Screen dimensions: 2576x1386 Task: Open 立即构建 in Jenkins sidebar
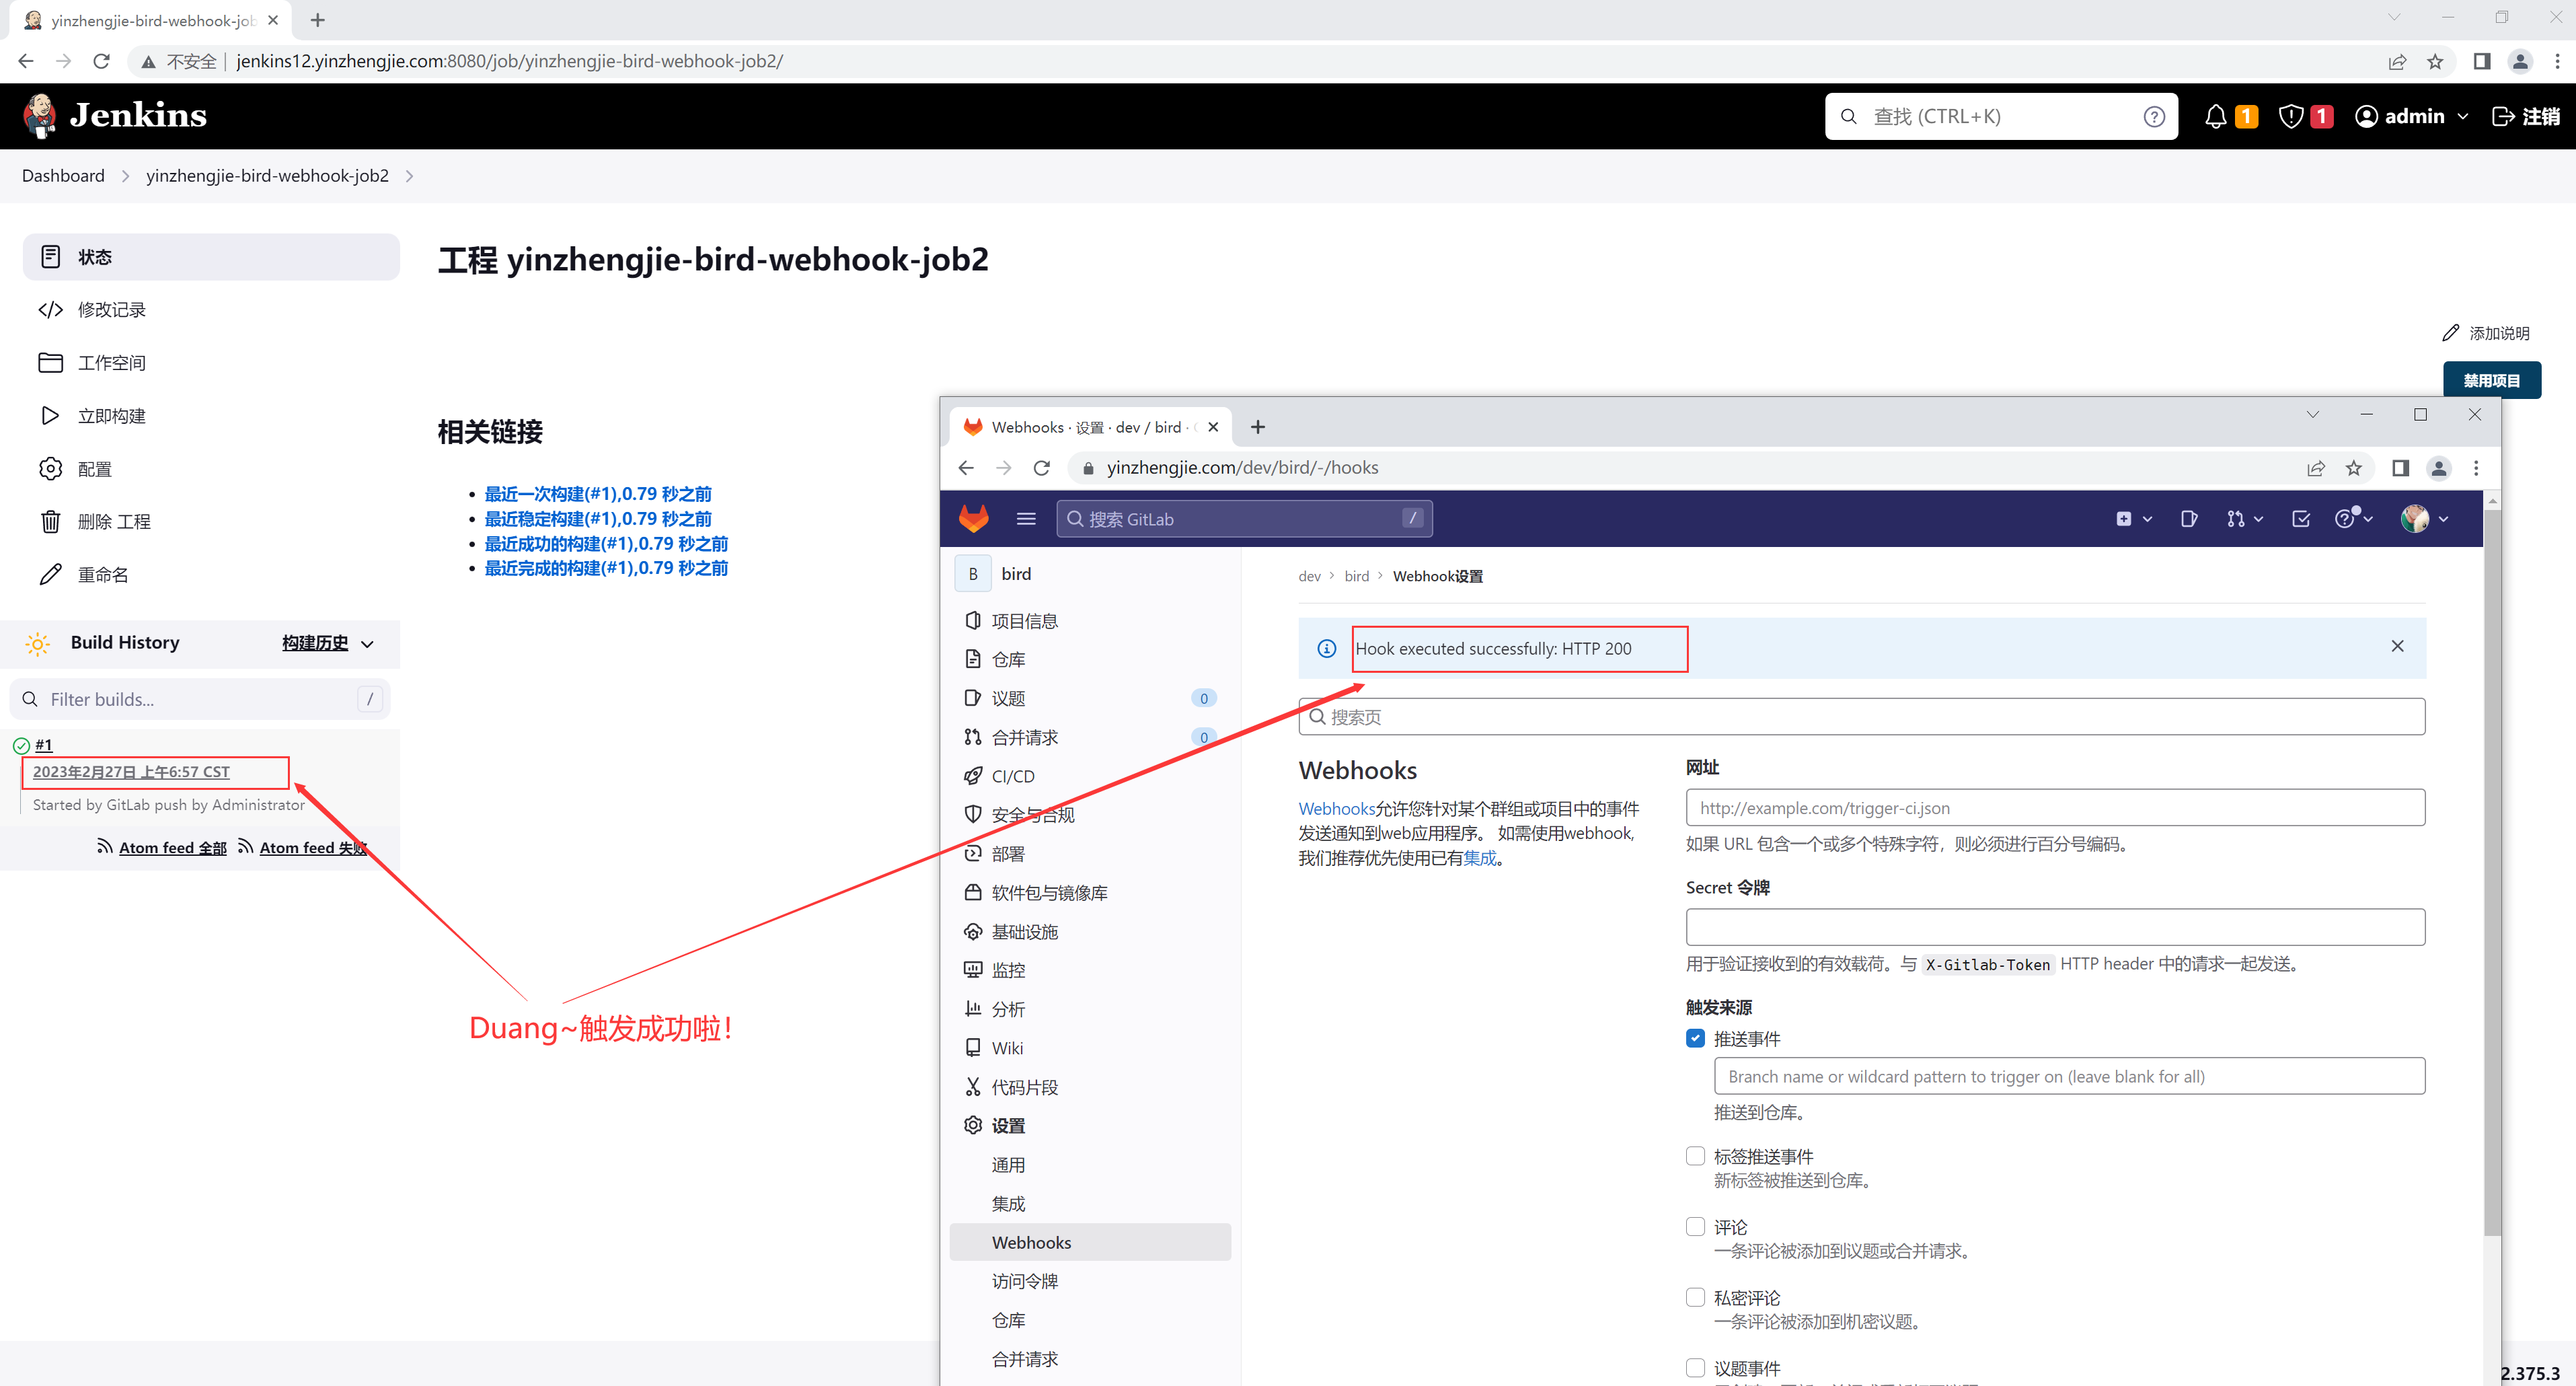[x=112, y=416]
